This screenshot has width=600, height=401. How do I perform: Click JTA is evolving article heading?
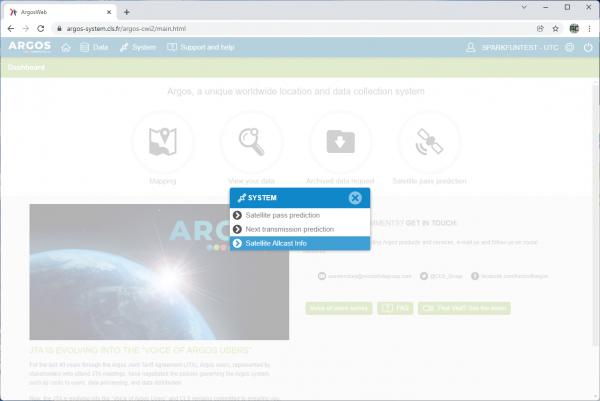(x=140, y=350)
